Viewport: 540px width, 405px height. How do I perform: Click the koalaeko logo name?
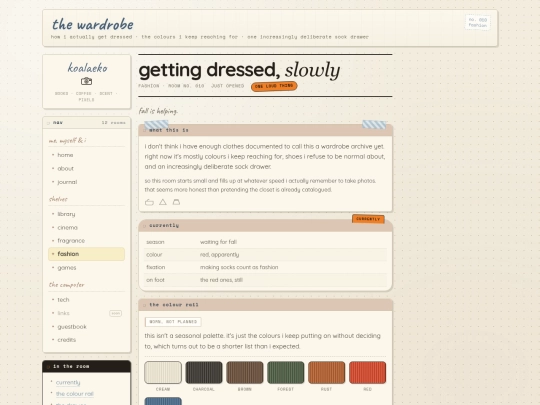(87, 68)
